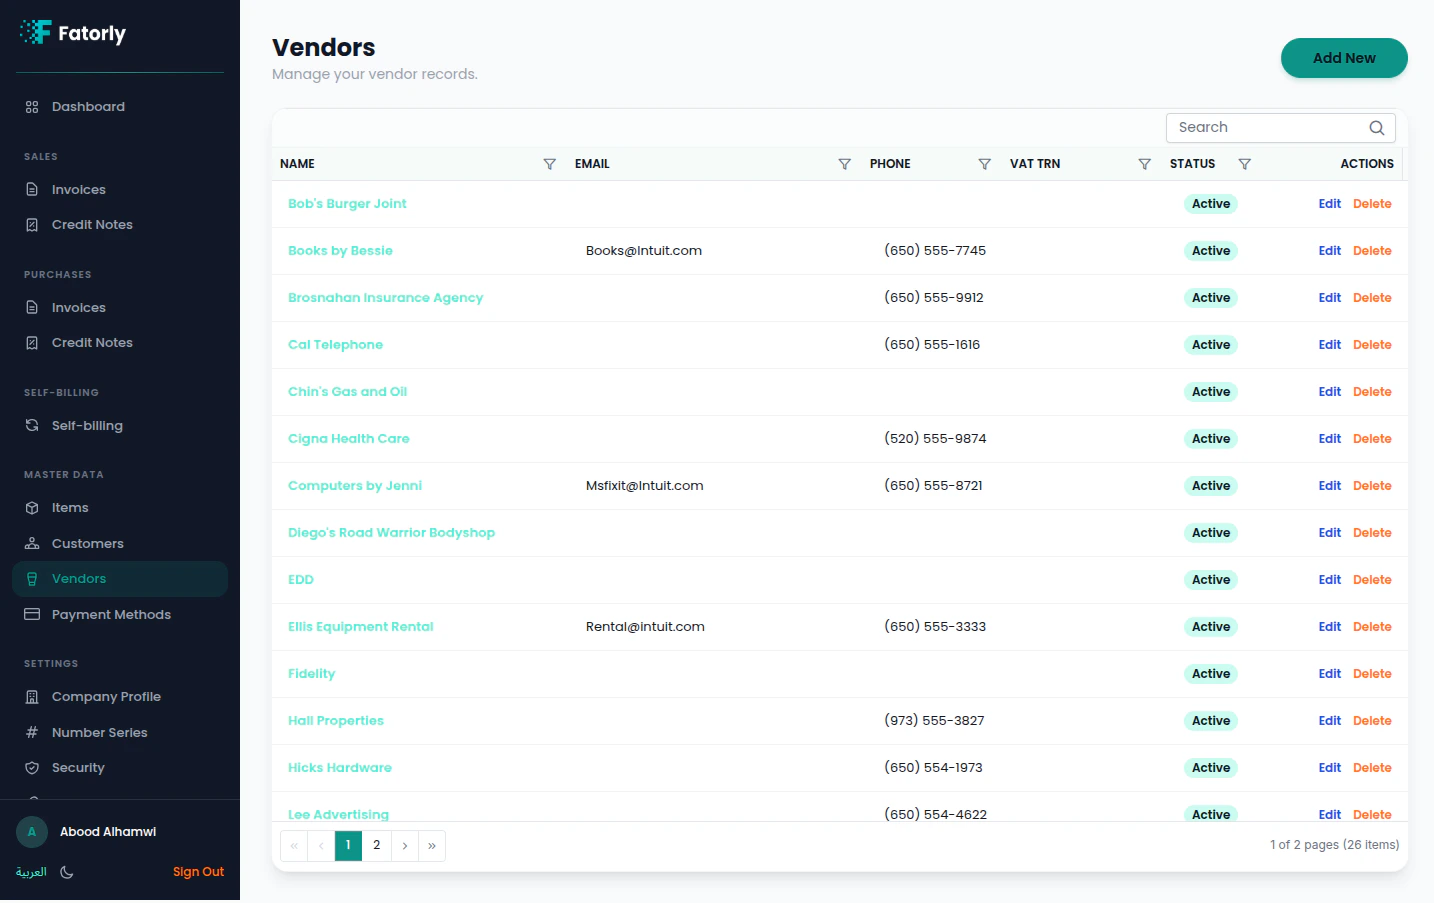Screen dimensions: 1434x903
Task: Click Abood Alhamwi user name
Action: pos(108,832)
